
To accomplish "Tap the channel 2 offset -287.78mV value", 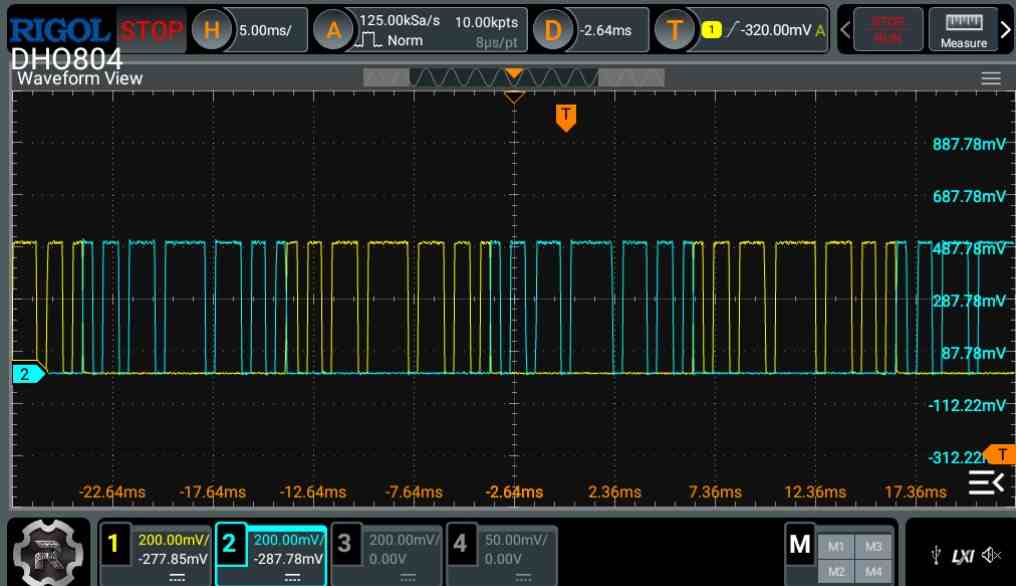I will point(288,559).
